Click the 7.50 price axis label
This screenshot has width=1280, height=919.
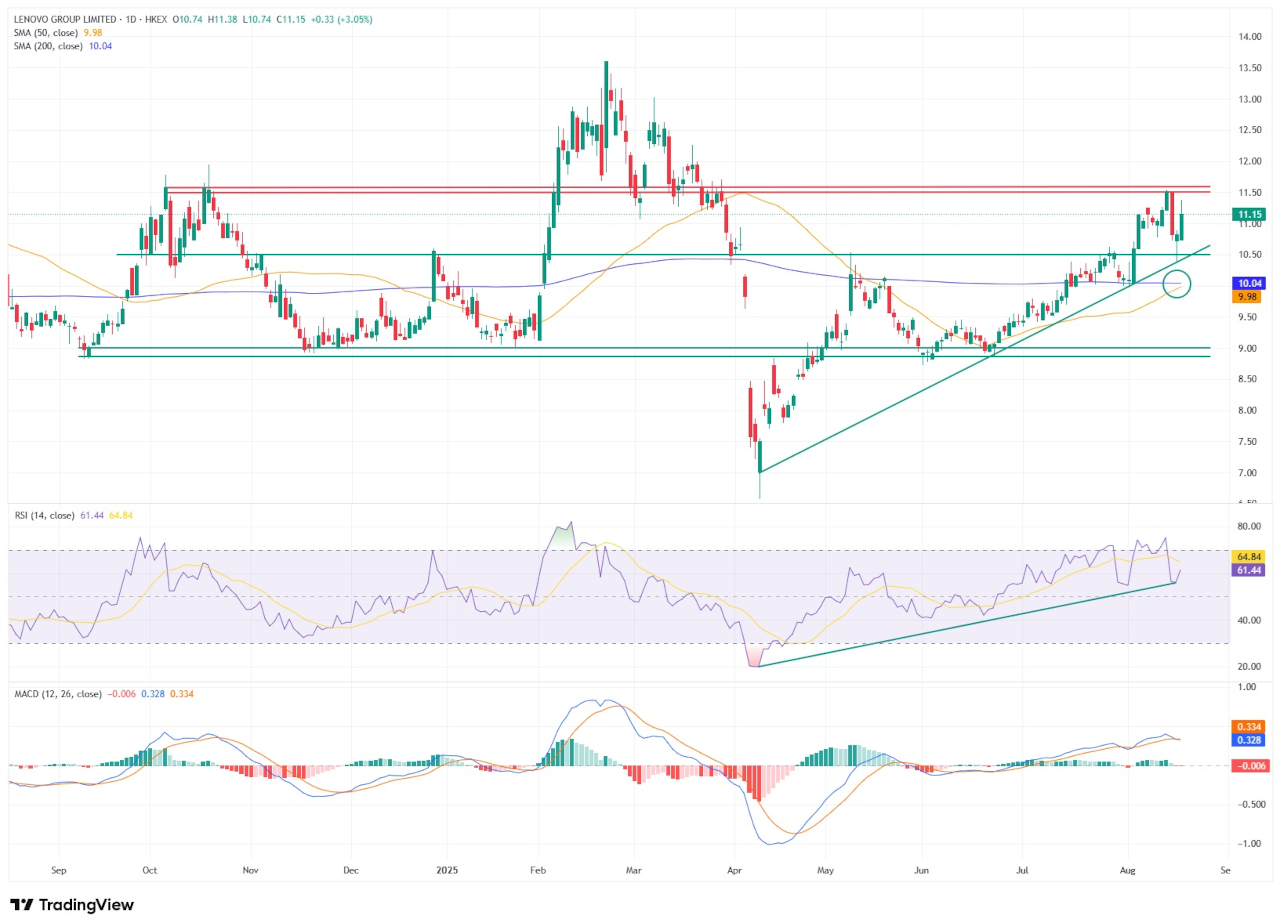click(x=1250, y=441)
